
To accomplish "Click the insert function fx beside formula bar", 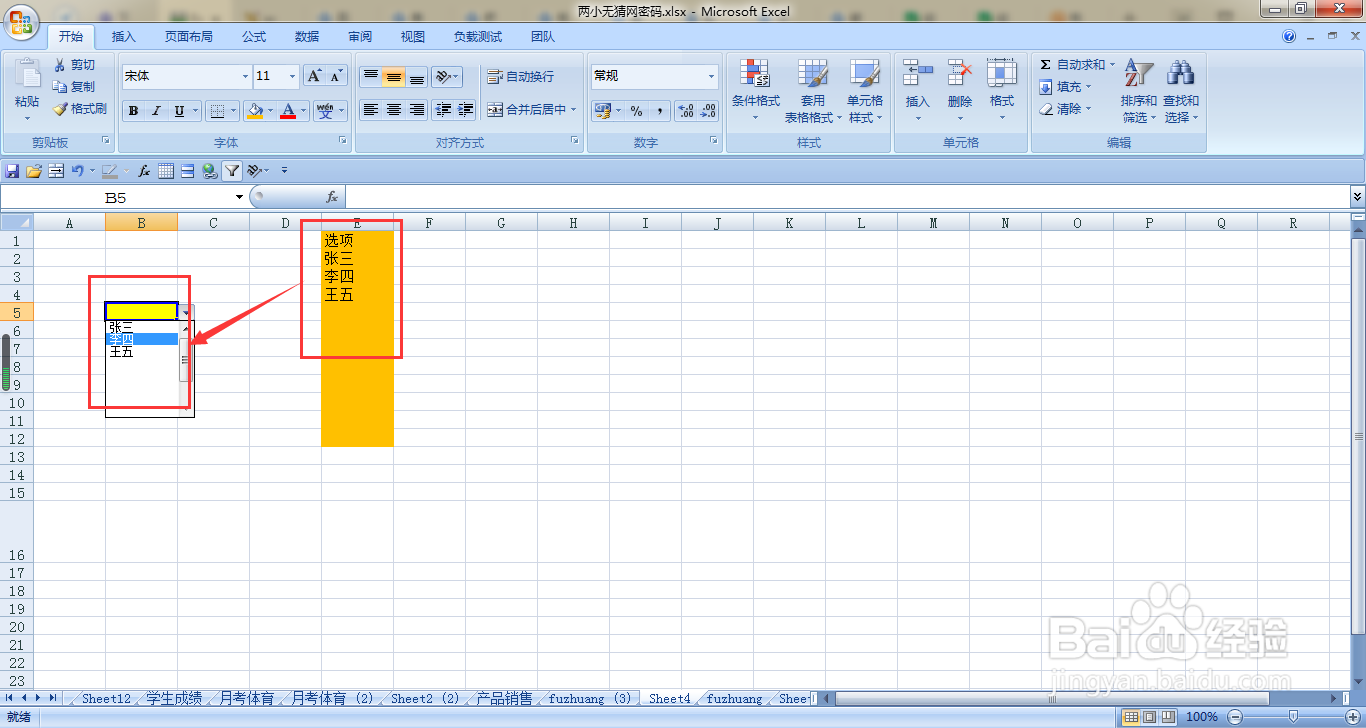I will (x=332, y=198).
